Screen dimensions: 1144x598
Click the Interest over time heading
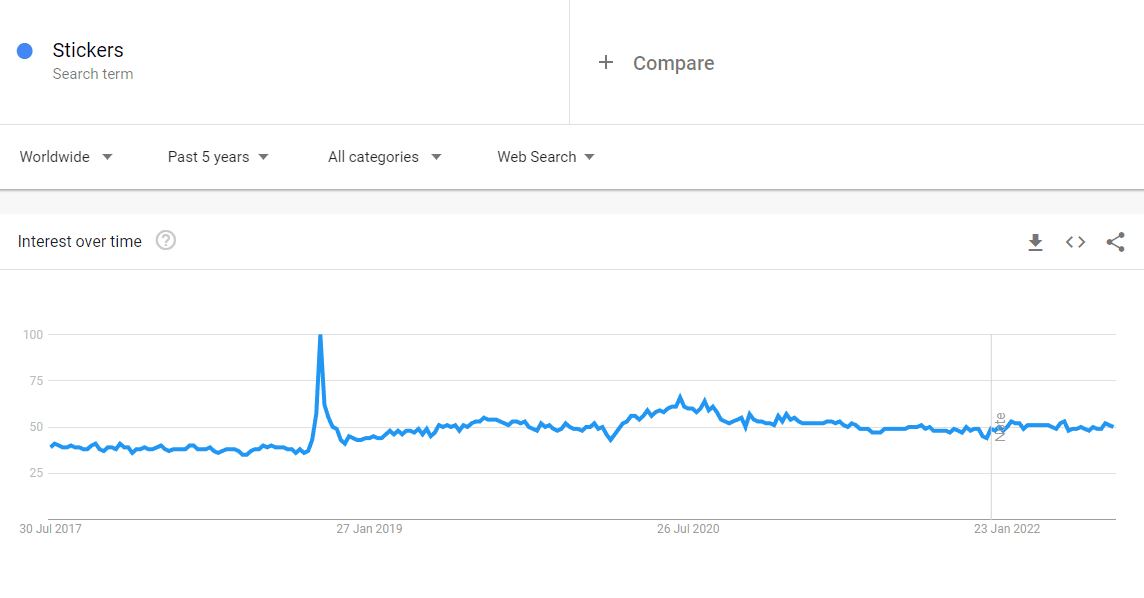[80, 241]
